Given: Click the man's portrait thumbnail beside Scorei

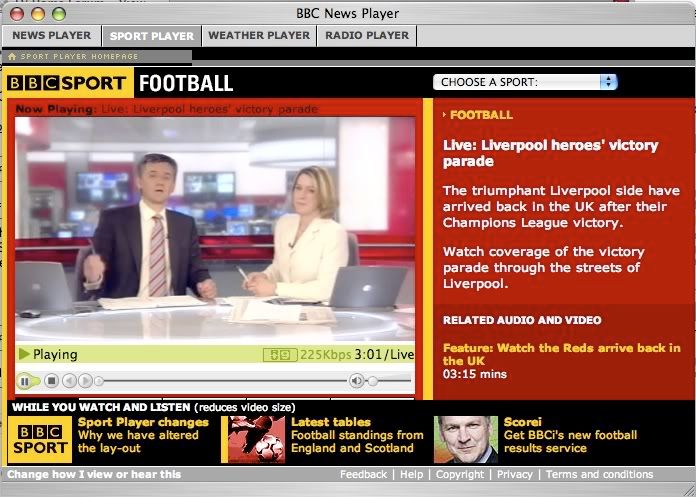Looking at the screenshot, I should (466, 439).
